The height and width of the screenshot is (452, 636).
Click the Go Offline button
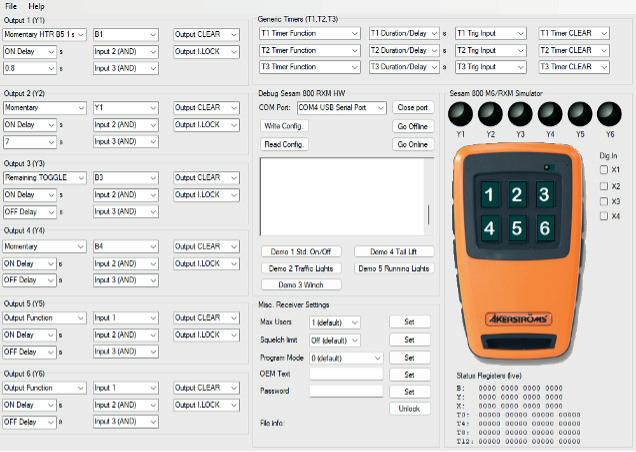pos(413,126)
